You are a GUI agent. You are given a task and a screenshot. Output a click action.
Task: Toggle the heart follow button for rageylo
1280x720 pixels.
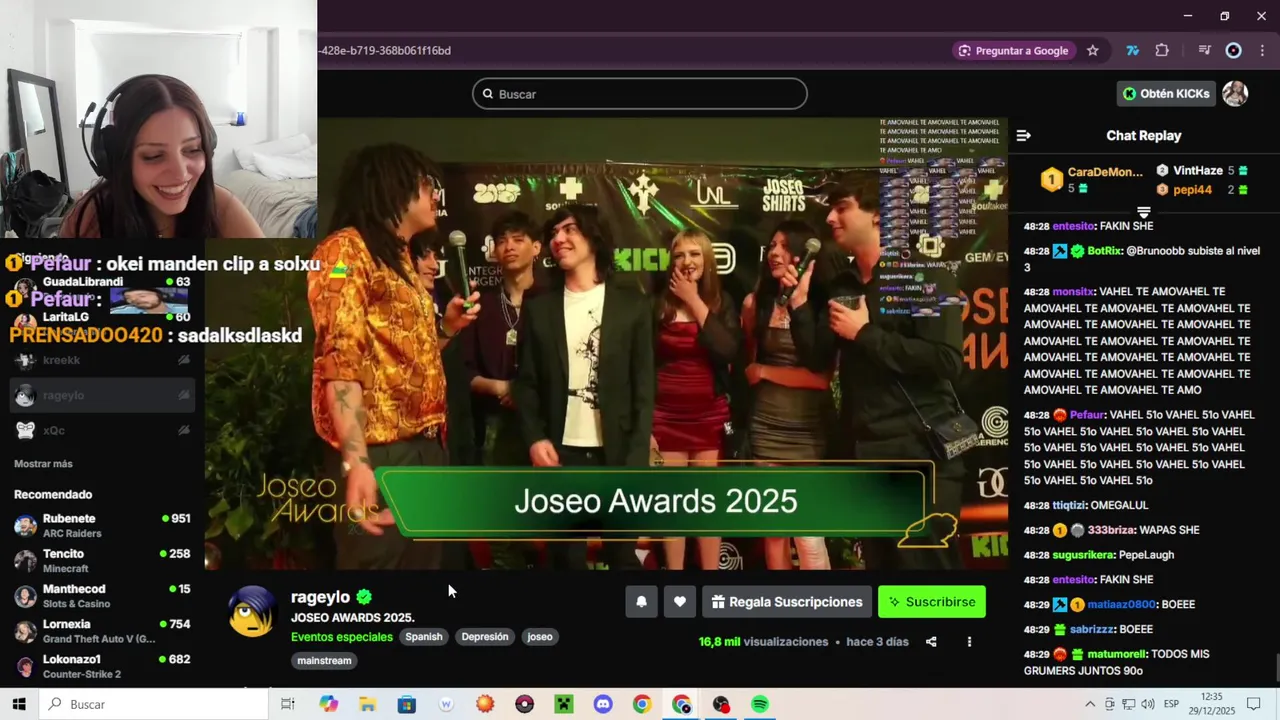click(680, 602)
